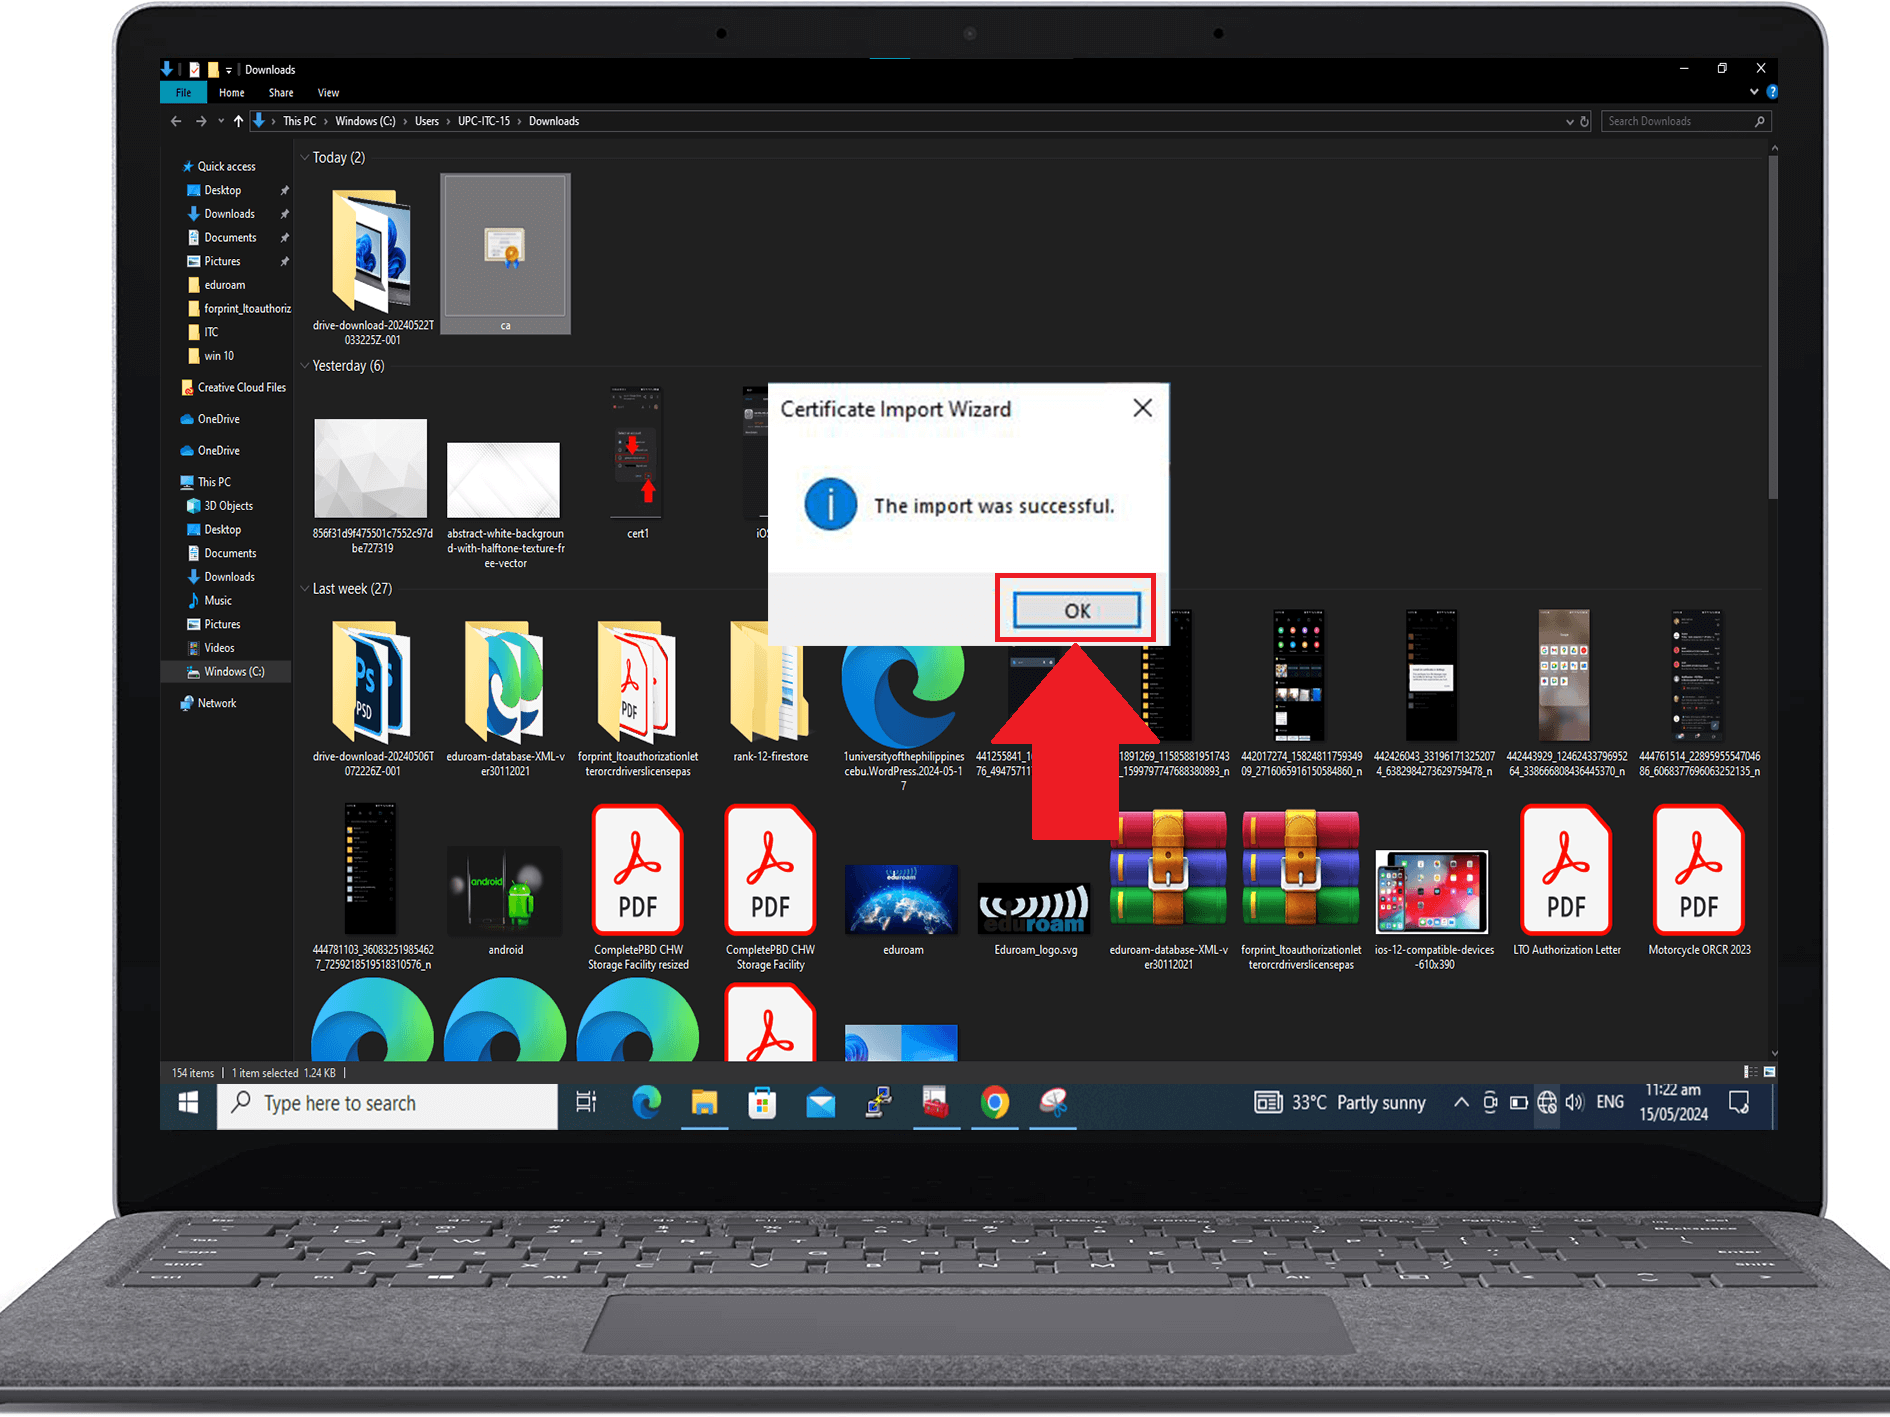Select rank-12-firestore folder
Image resolution: width=1890 pixels, height=1417 pixels.
(770, 692)
